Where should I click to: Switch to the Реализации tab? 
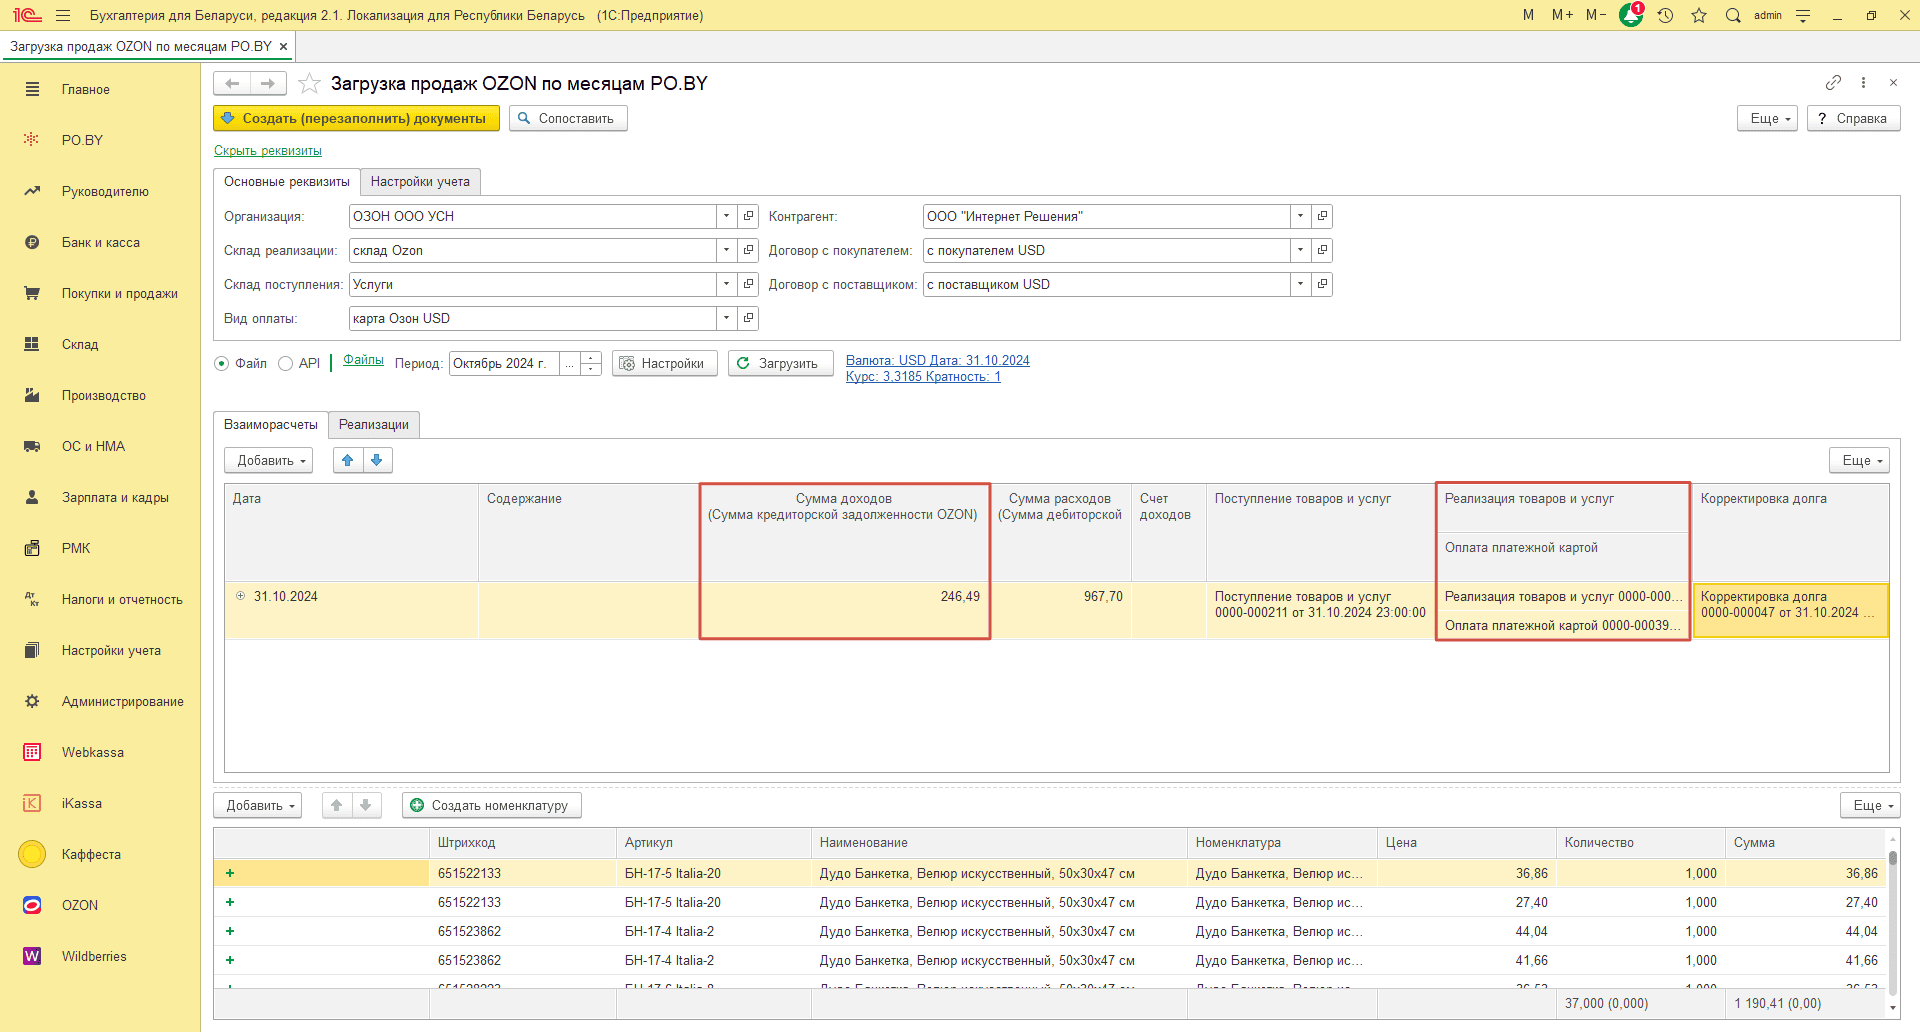pyautogui.click(x=374, y=424)
